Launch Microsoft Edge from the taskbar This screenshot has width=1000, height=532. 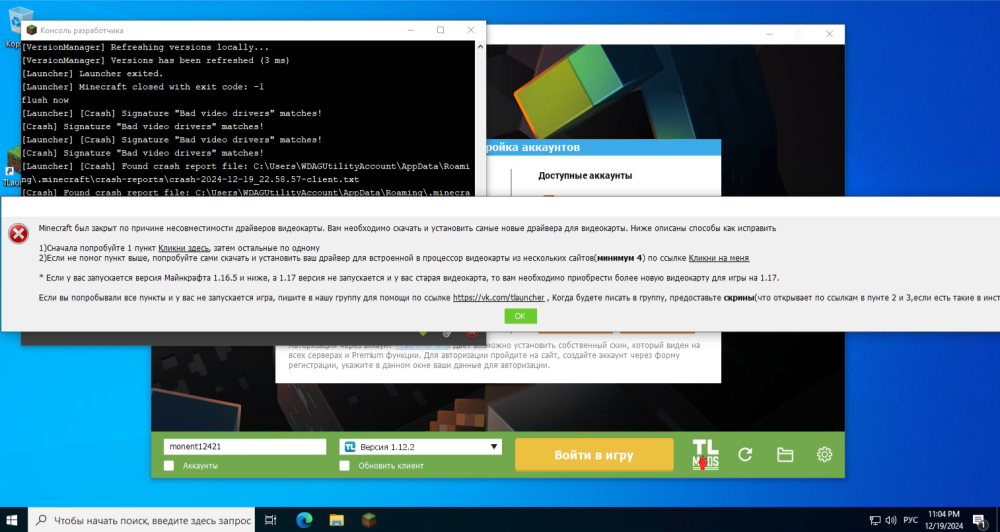pos(304,520)
